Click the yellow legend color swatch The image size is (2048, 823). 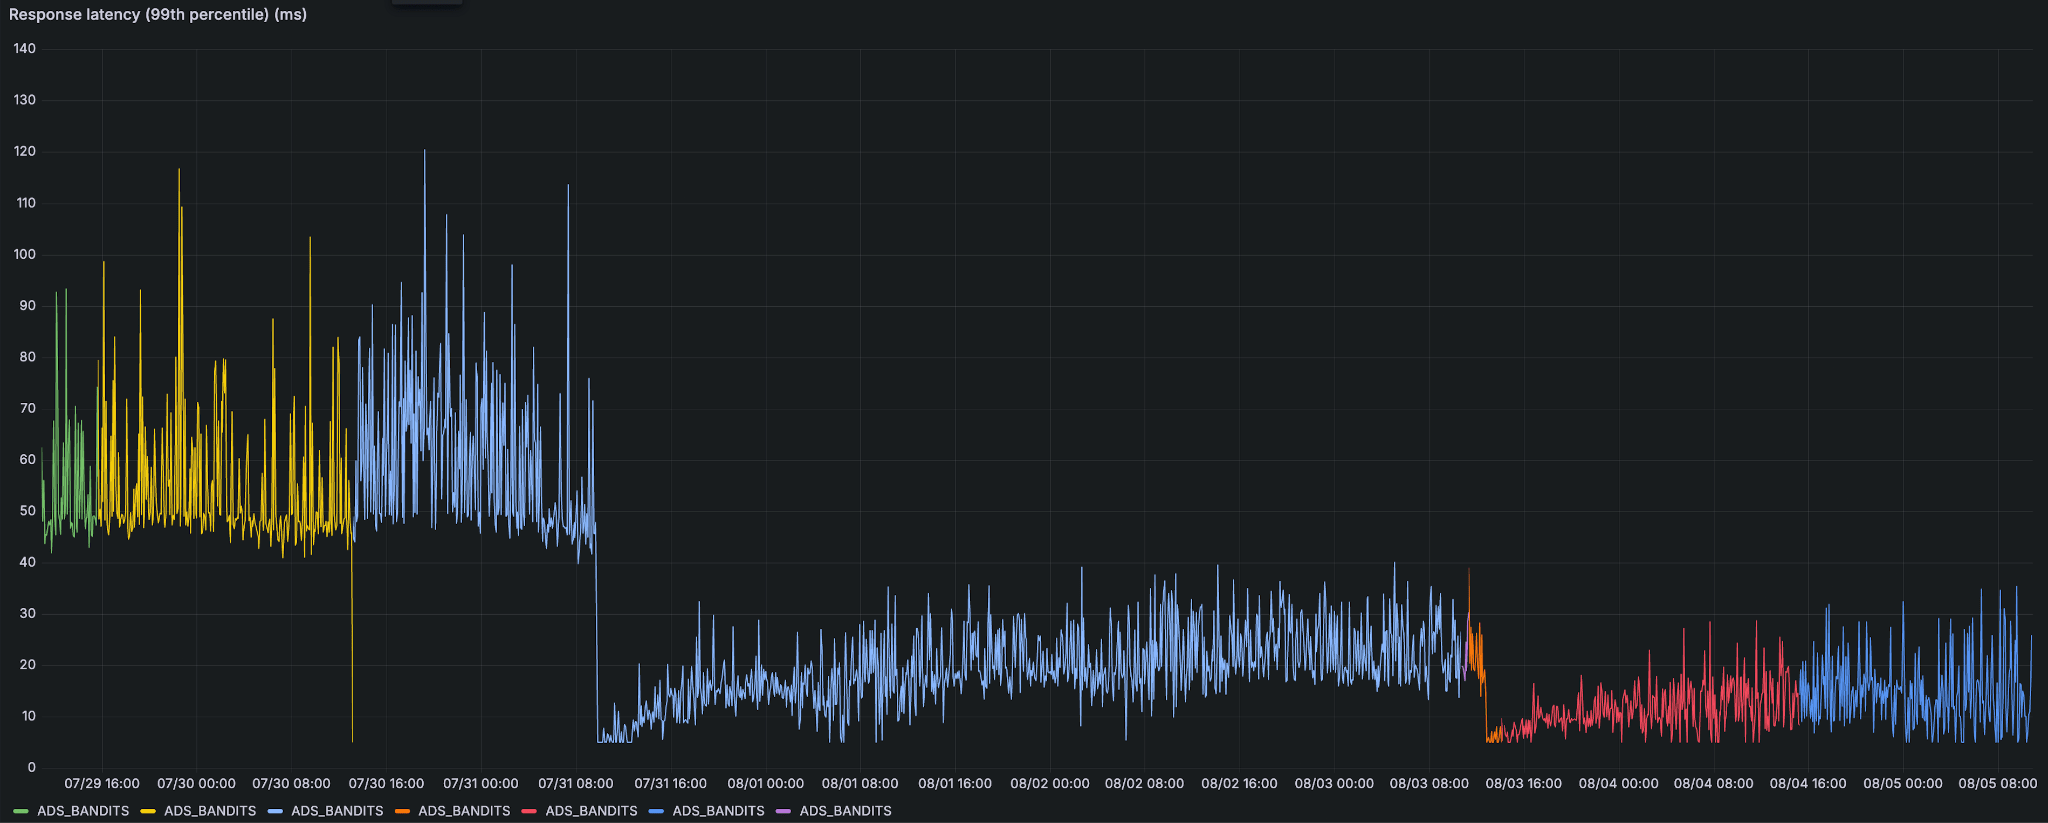[147, 811]
